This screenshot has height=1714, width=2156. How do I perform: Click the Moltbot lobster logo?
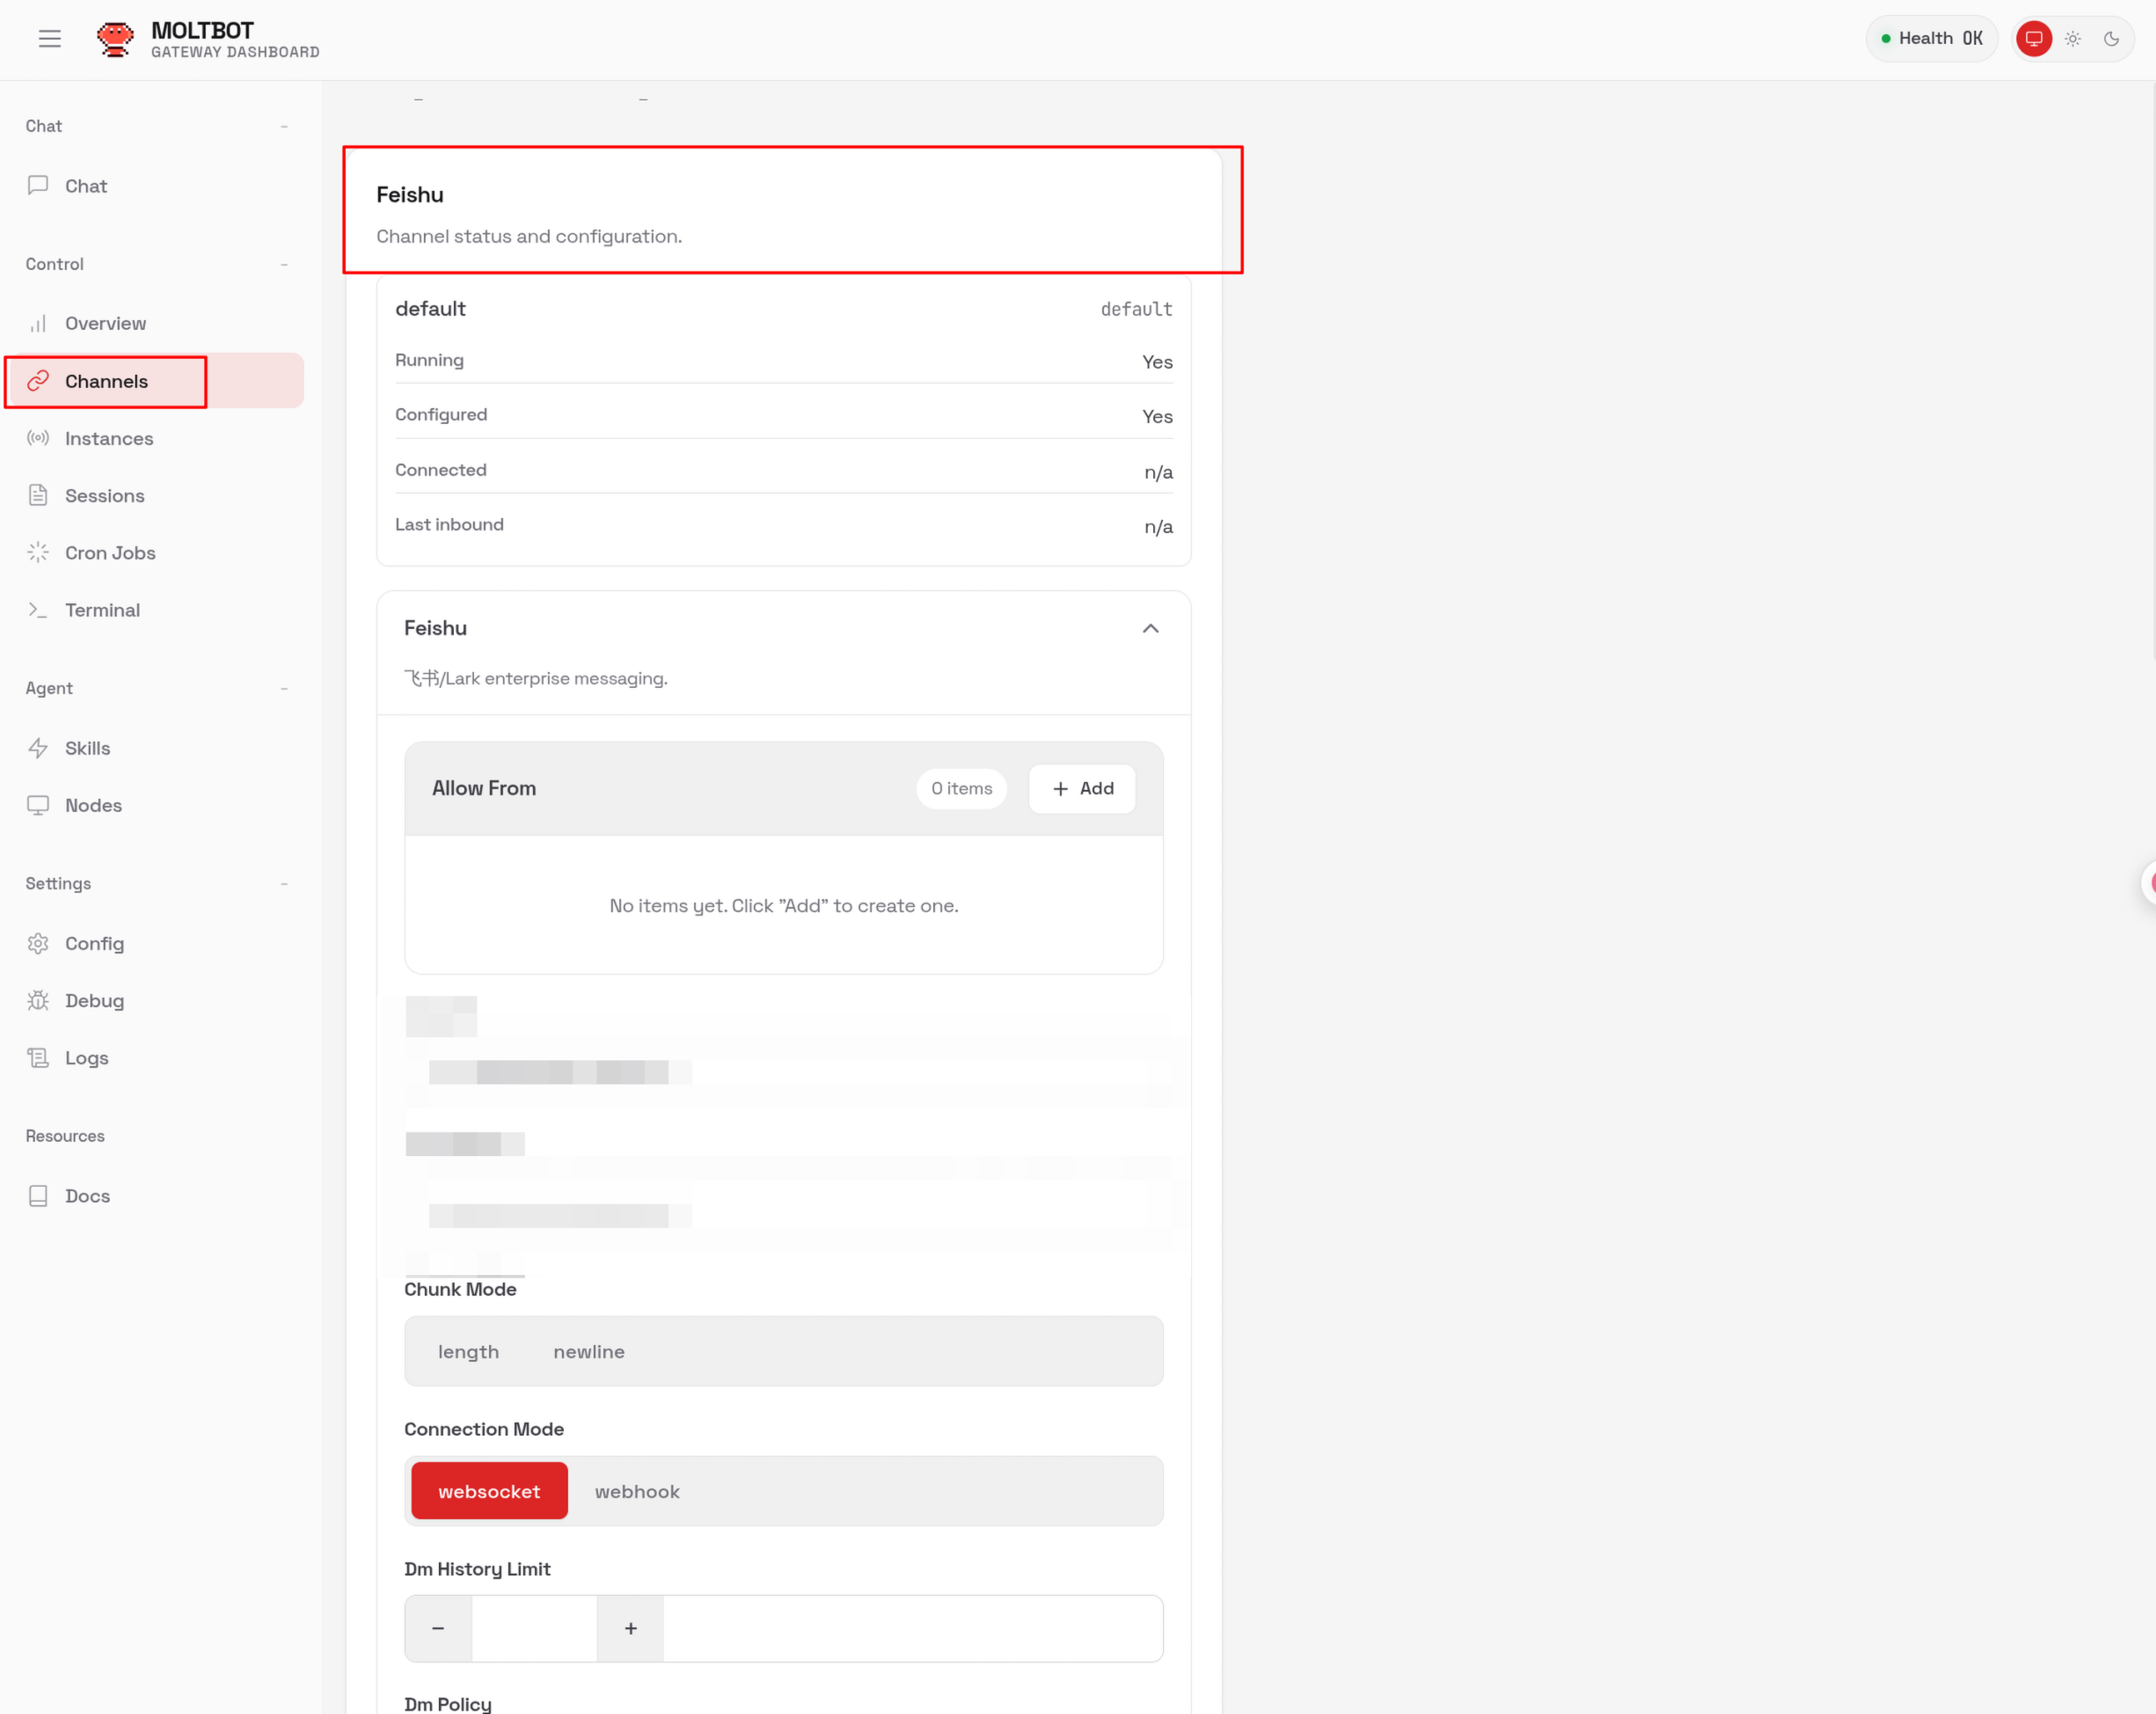click(x=115, y=39)
